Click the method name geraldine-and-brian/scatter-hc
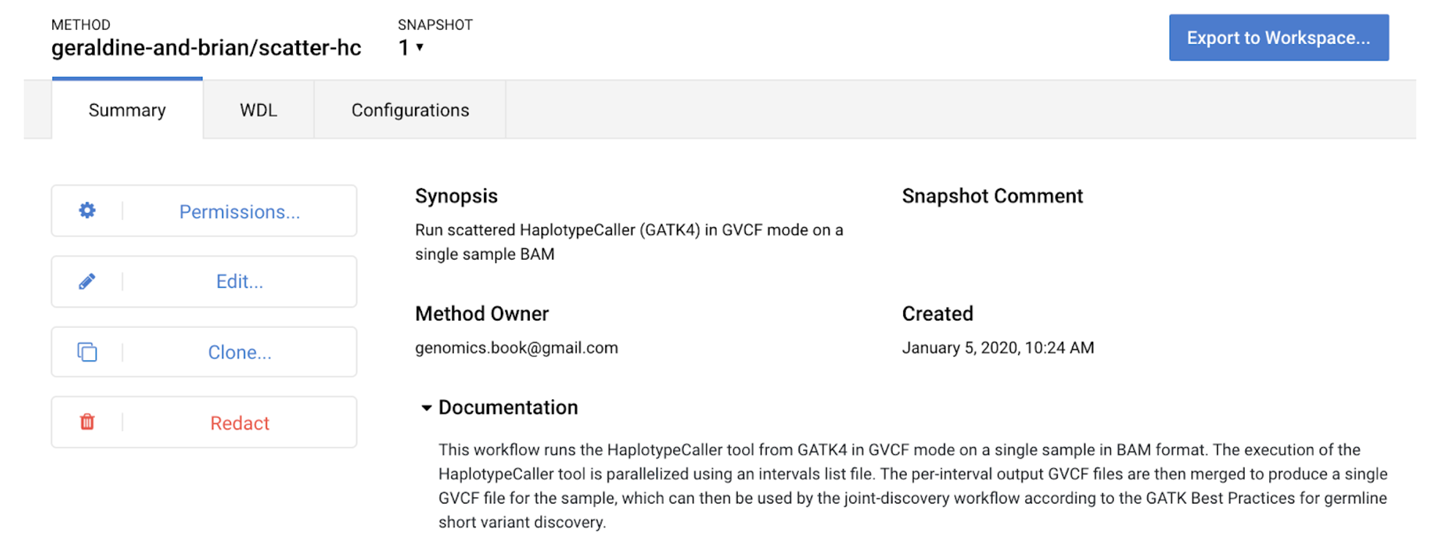The image size is (1439, 551). (x=206, y=48)
